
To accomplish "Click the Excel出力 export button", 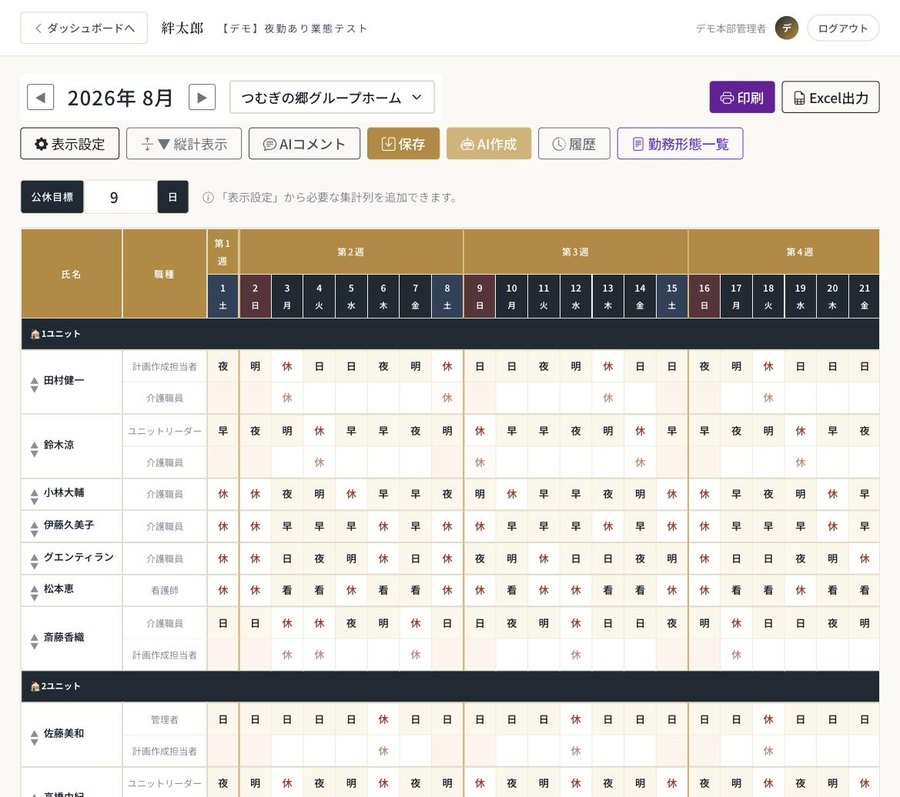I will click(x=830, y=97).
